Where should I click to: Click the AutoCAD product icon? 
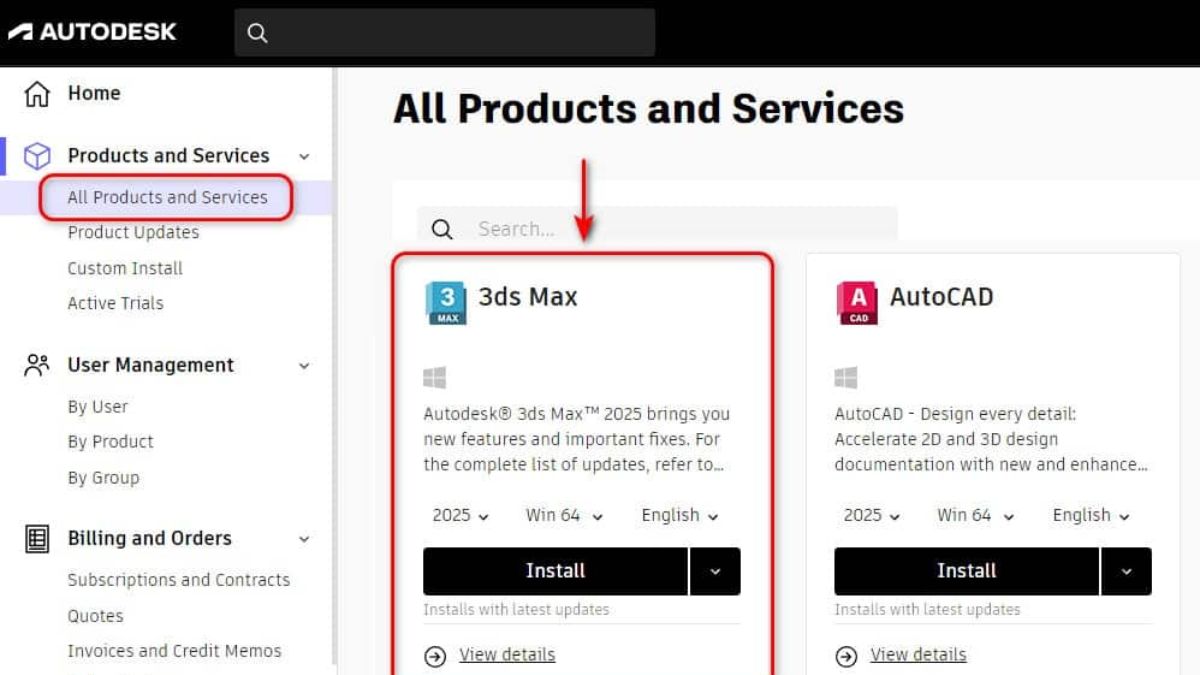(857, 303)
